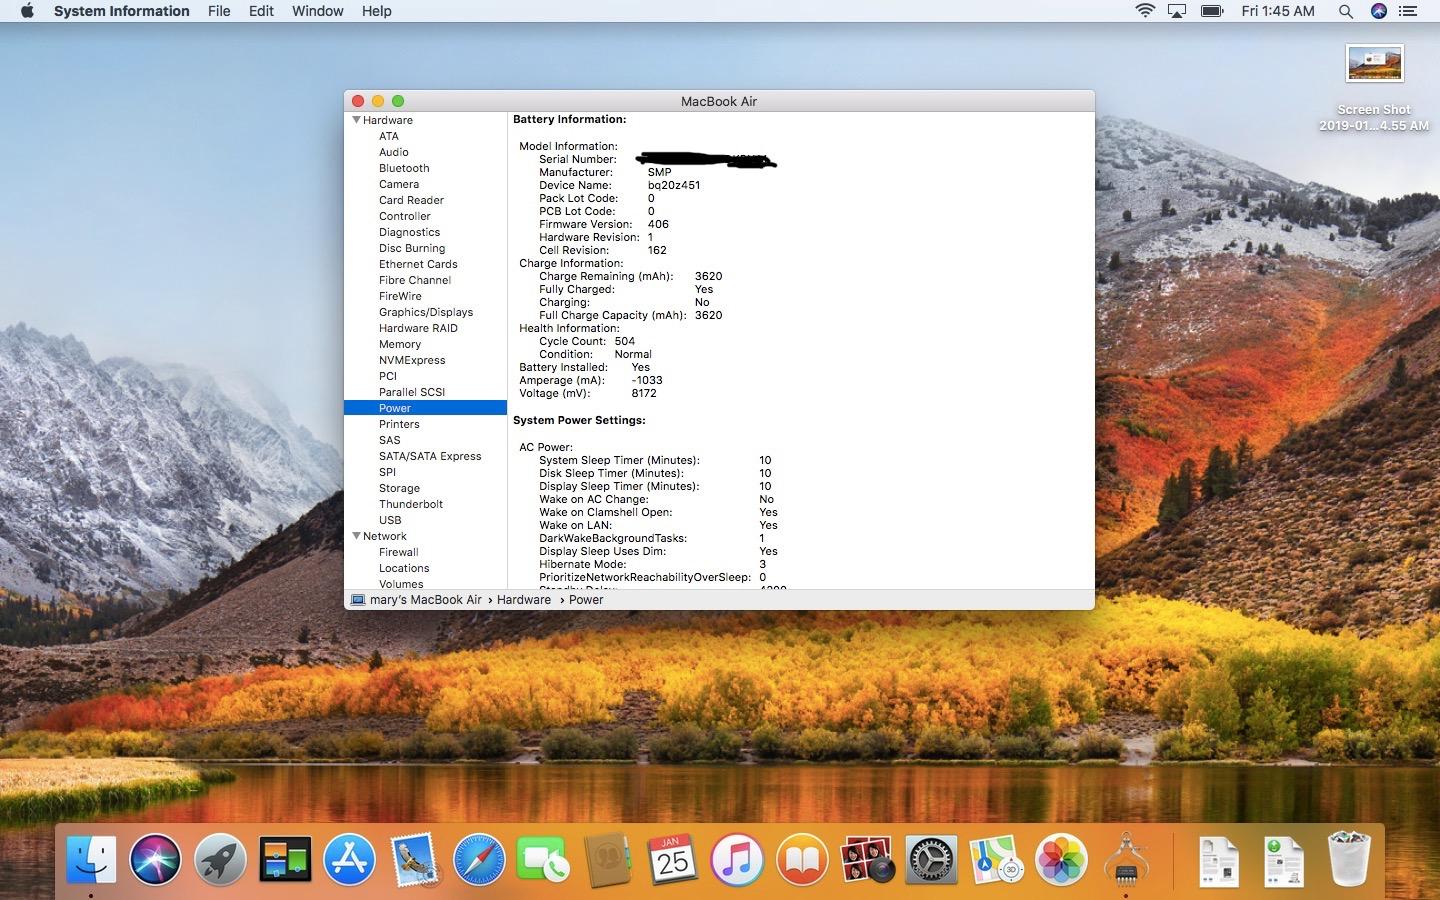
Task: Open Calendar showing JAN 25
Action: pyautogui.click(x=672, y=859)
